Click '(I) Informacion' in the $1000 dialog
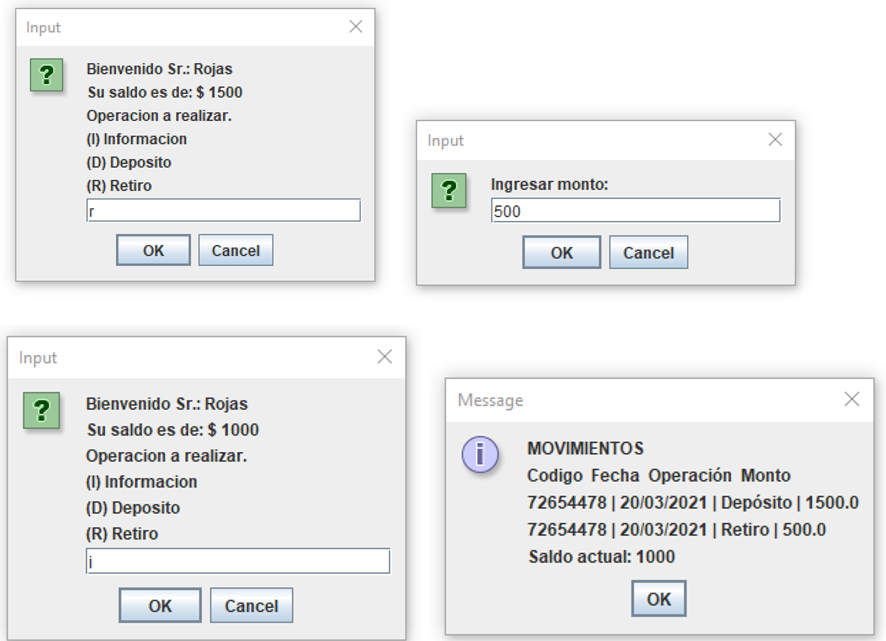This screenshot has width=886, height=641. (142, 482)
